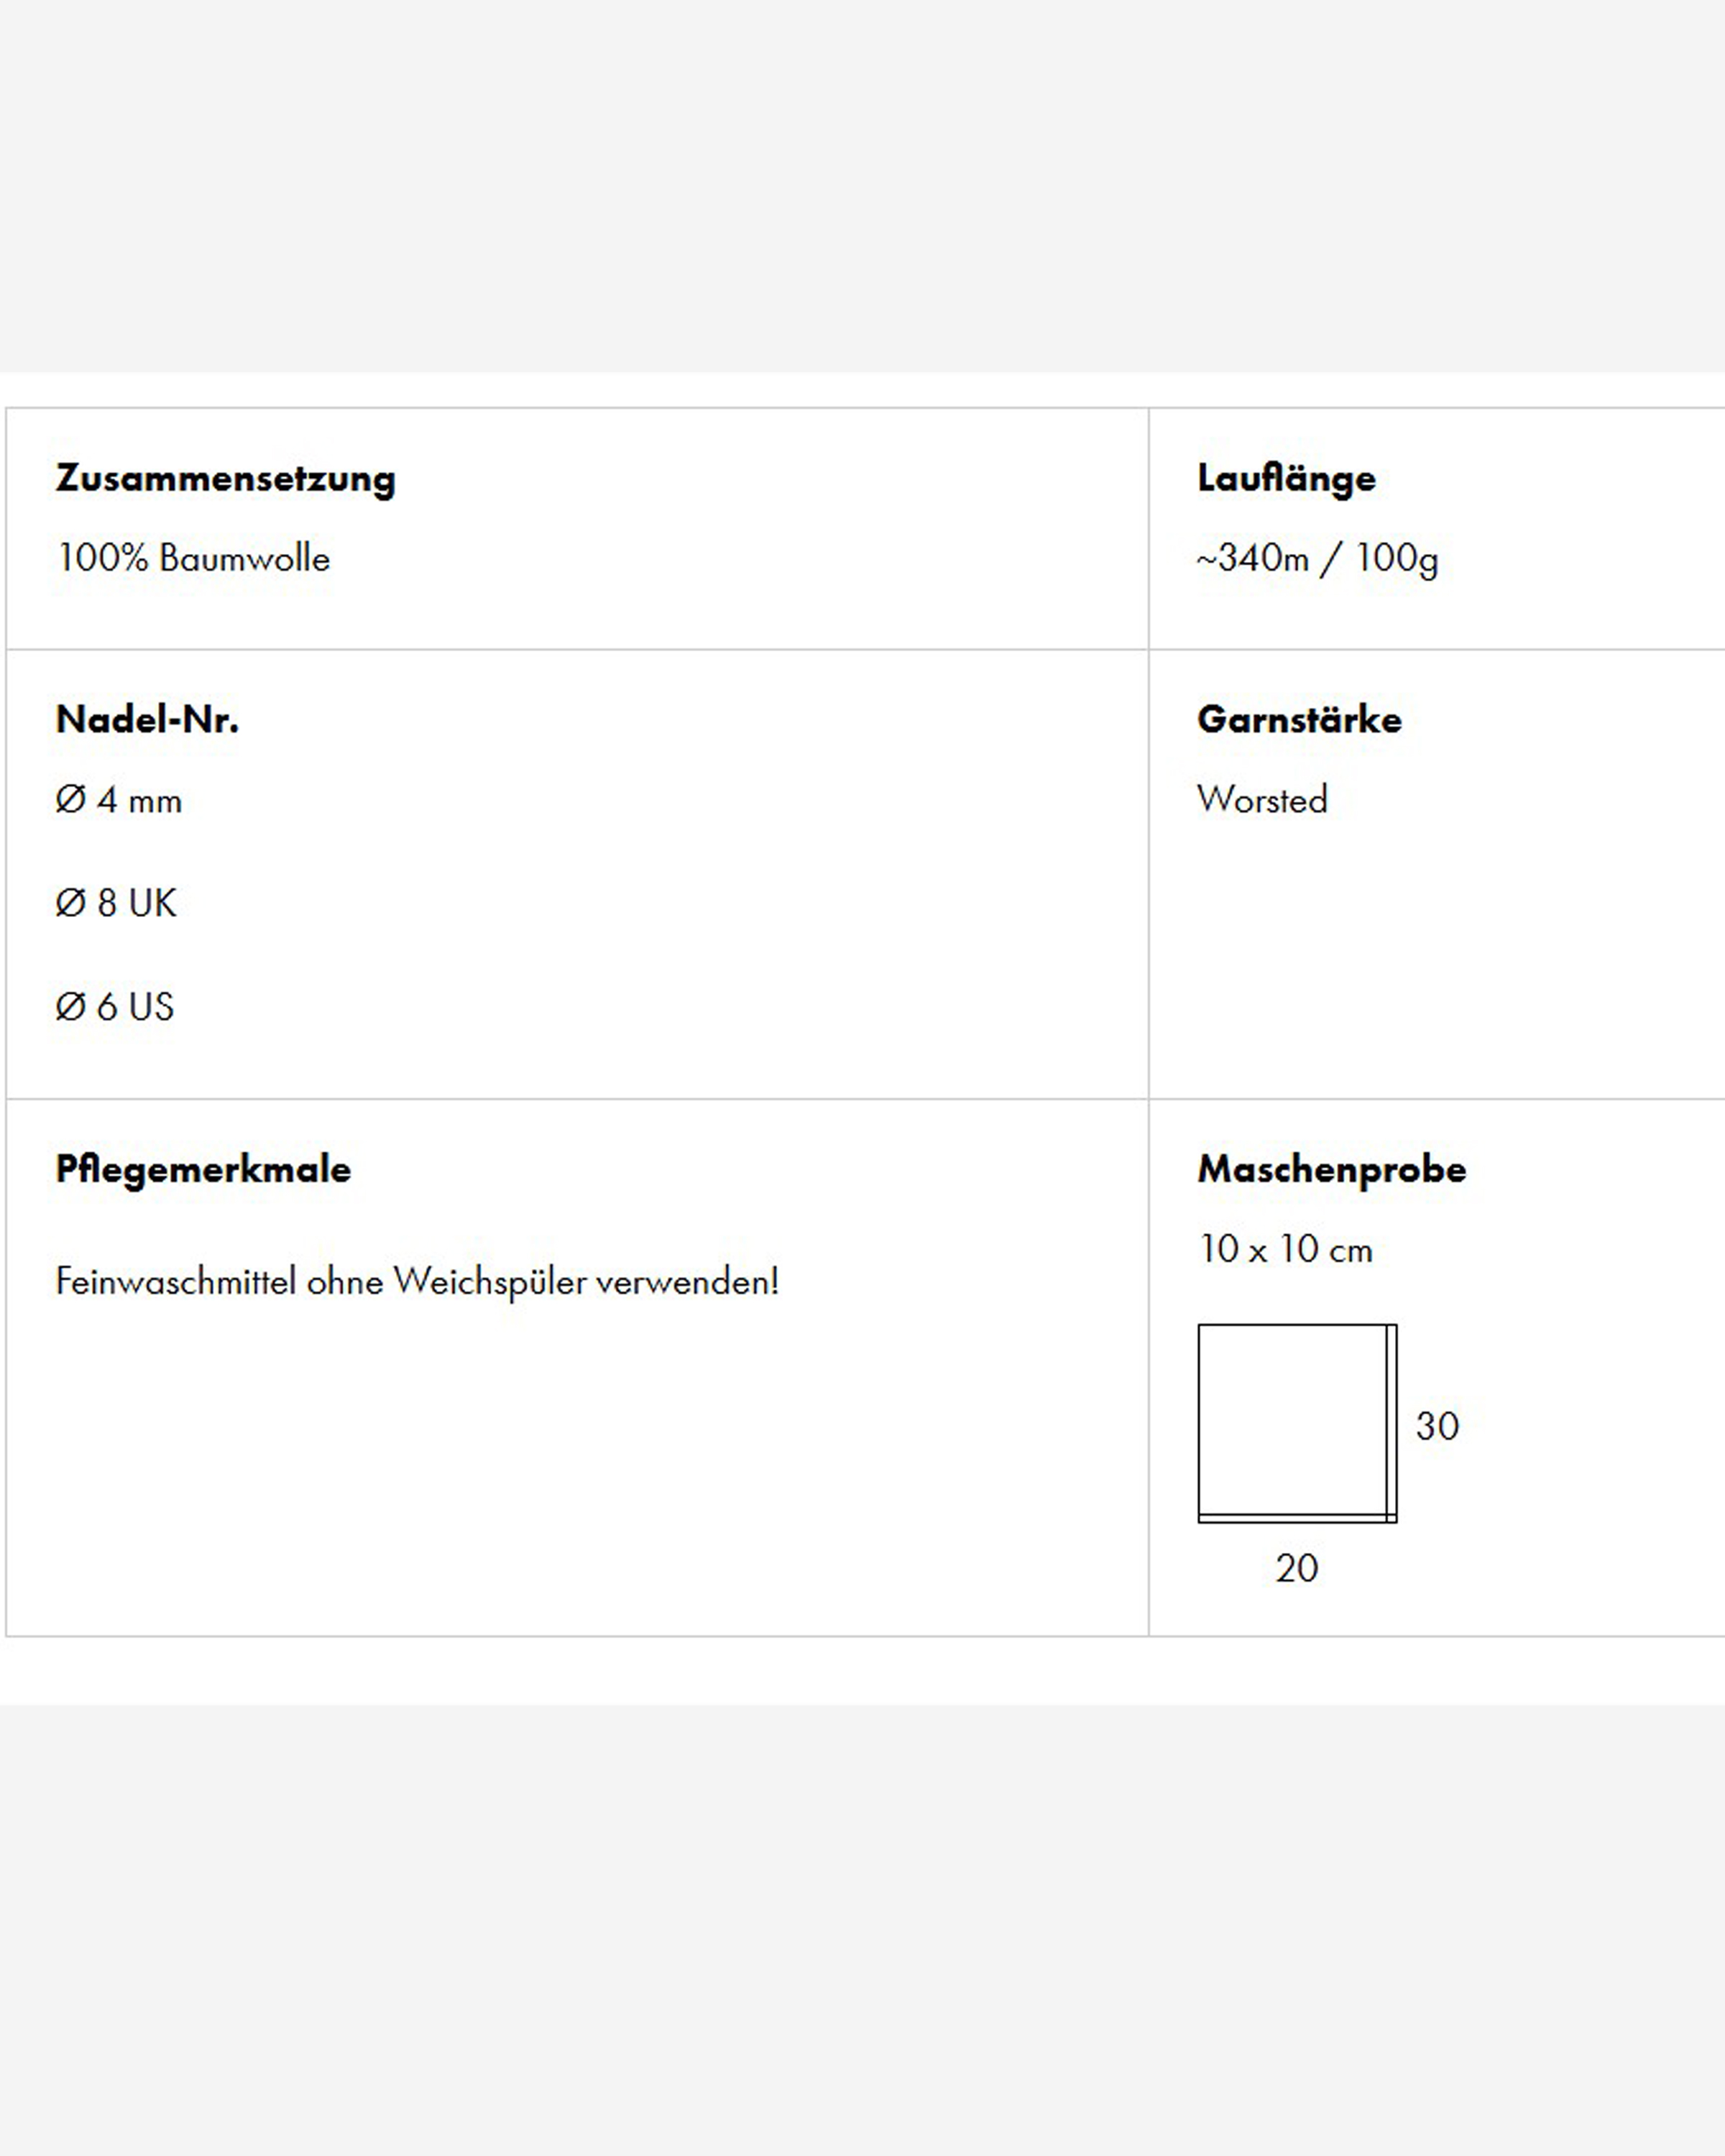
Task: Click the 100% Baumwolle text
Action: click(x=193, y=558)
